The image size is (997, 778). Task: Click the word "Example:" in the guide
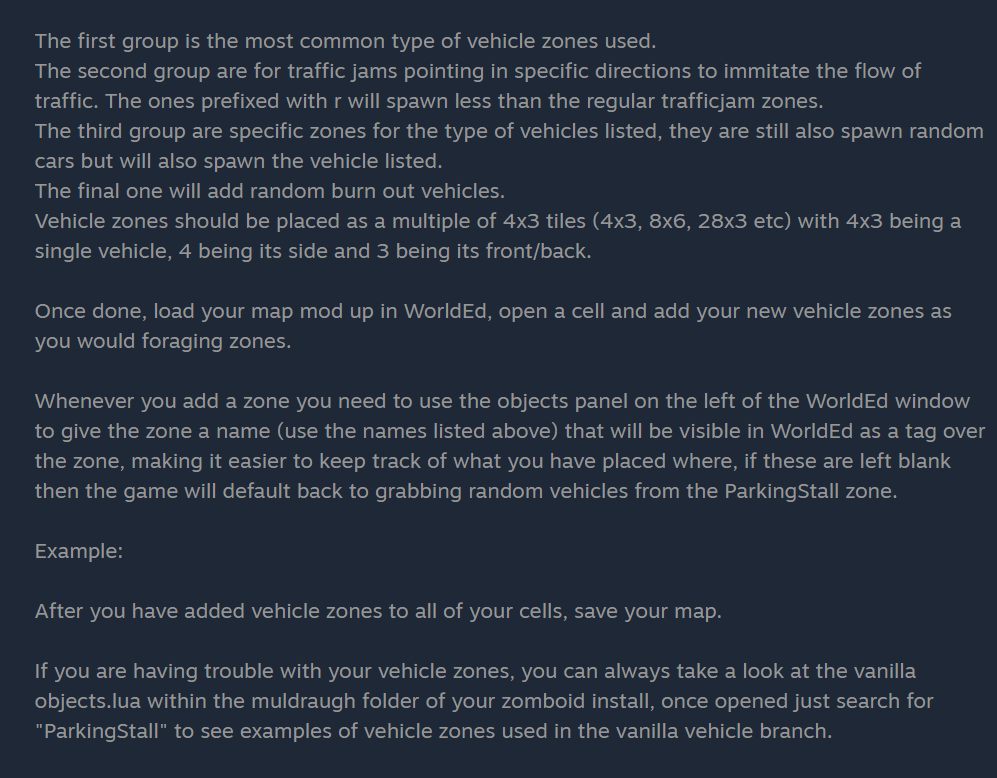(x=79, y=551)
